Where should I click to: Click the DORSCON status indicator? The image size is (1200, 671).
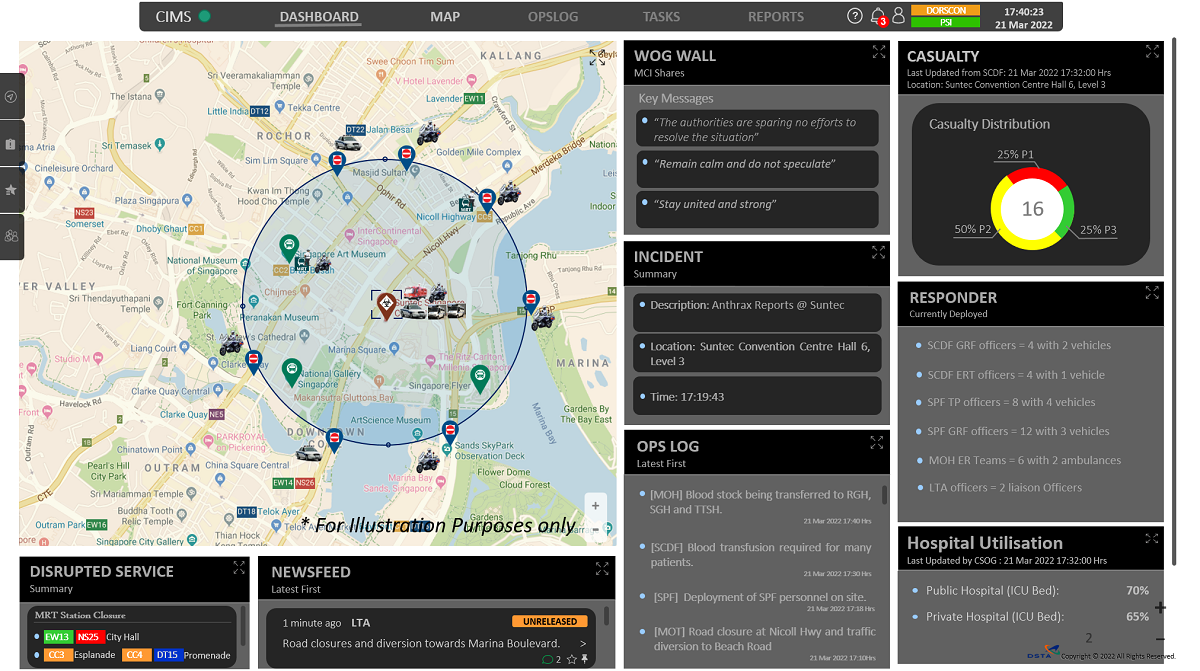tap(945, 10)
